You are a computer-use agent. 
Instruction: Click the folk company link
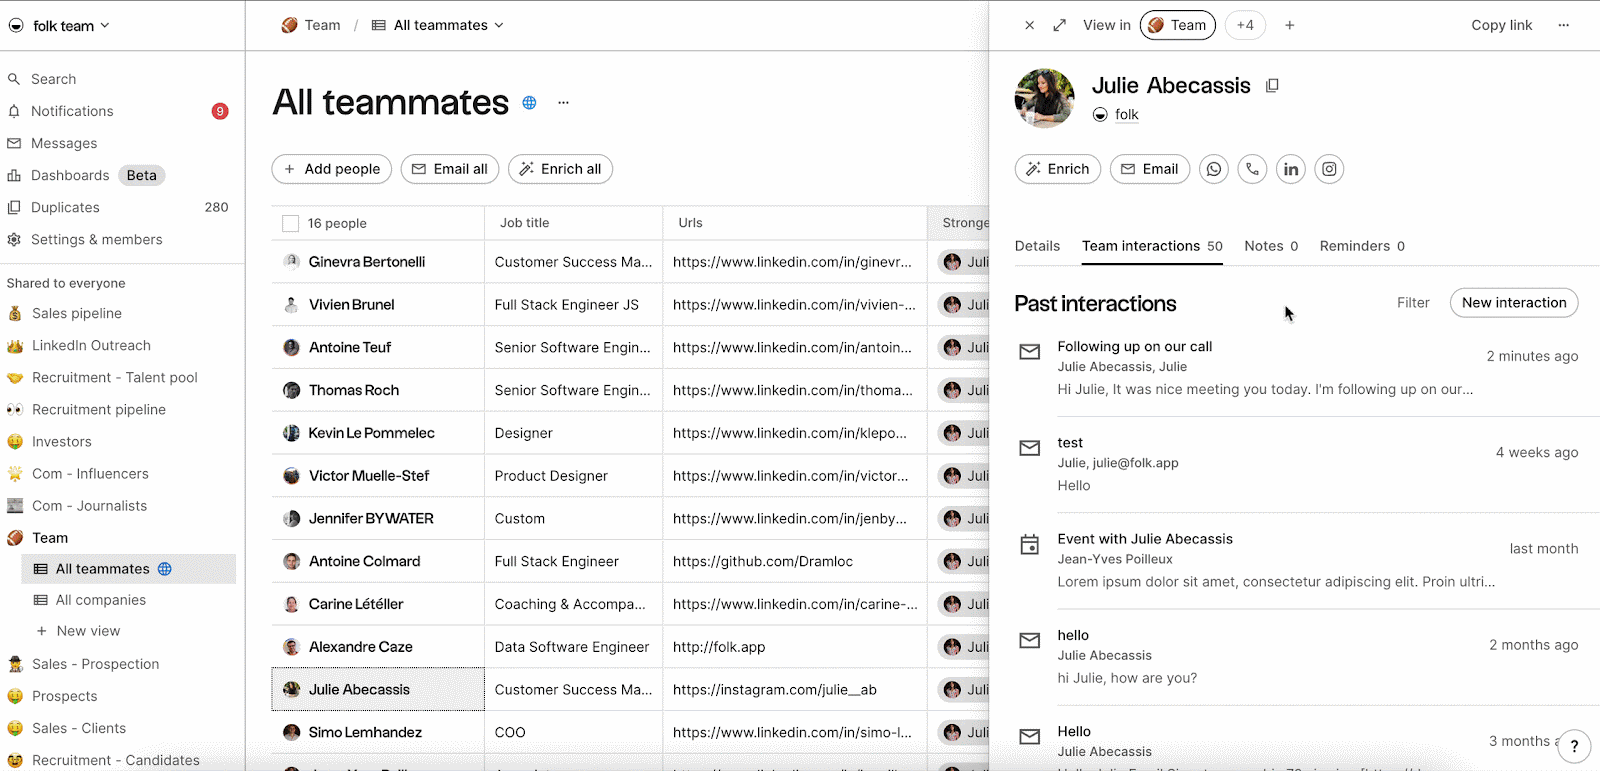1127,115
